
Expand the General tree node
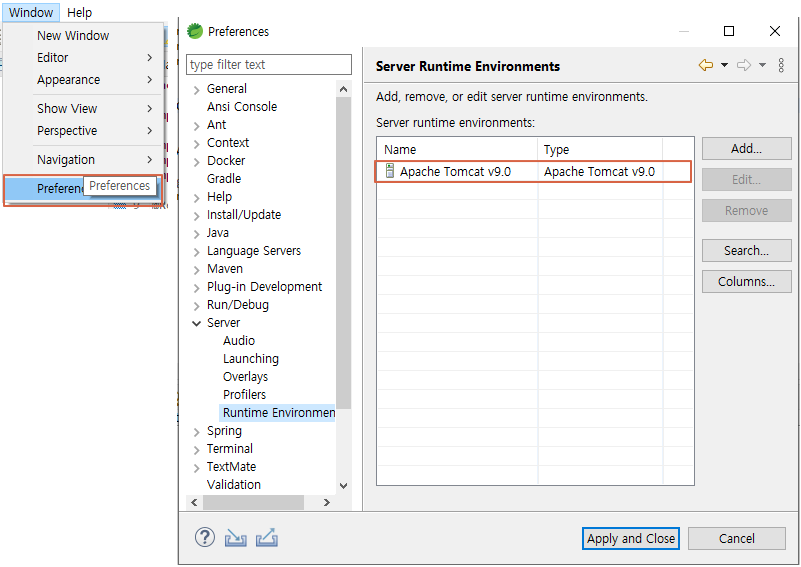point(197,90)
